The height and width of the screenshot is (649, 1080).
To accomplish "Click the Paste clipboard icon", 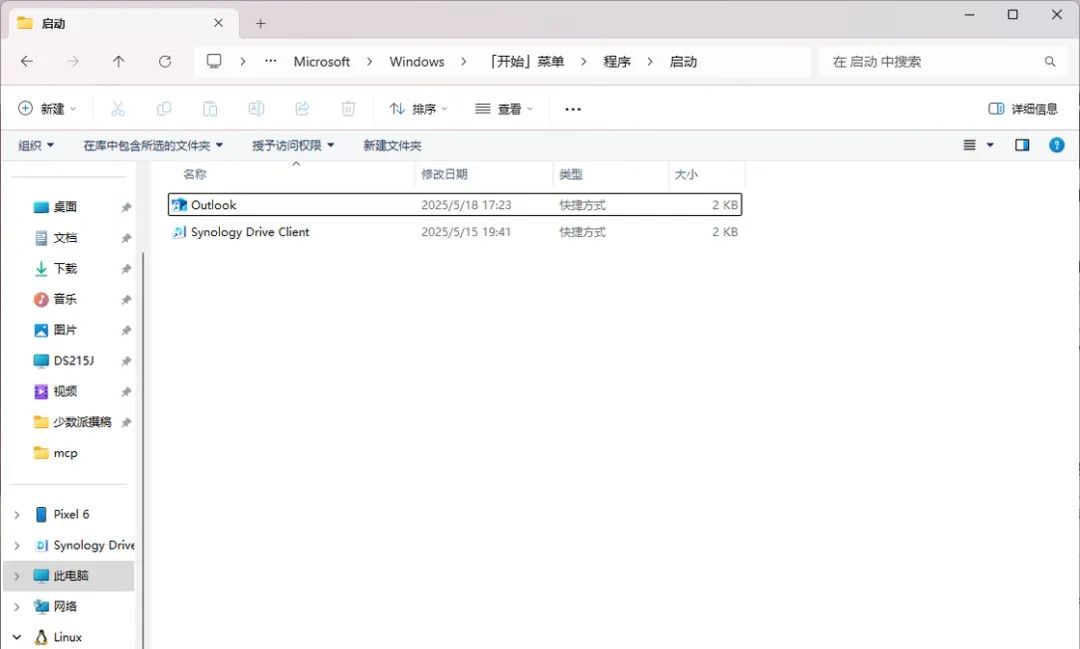I will 210,108.
